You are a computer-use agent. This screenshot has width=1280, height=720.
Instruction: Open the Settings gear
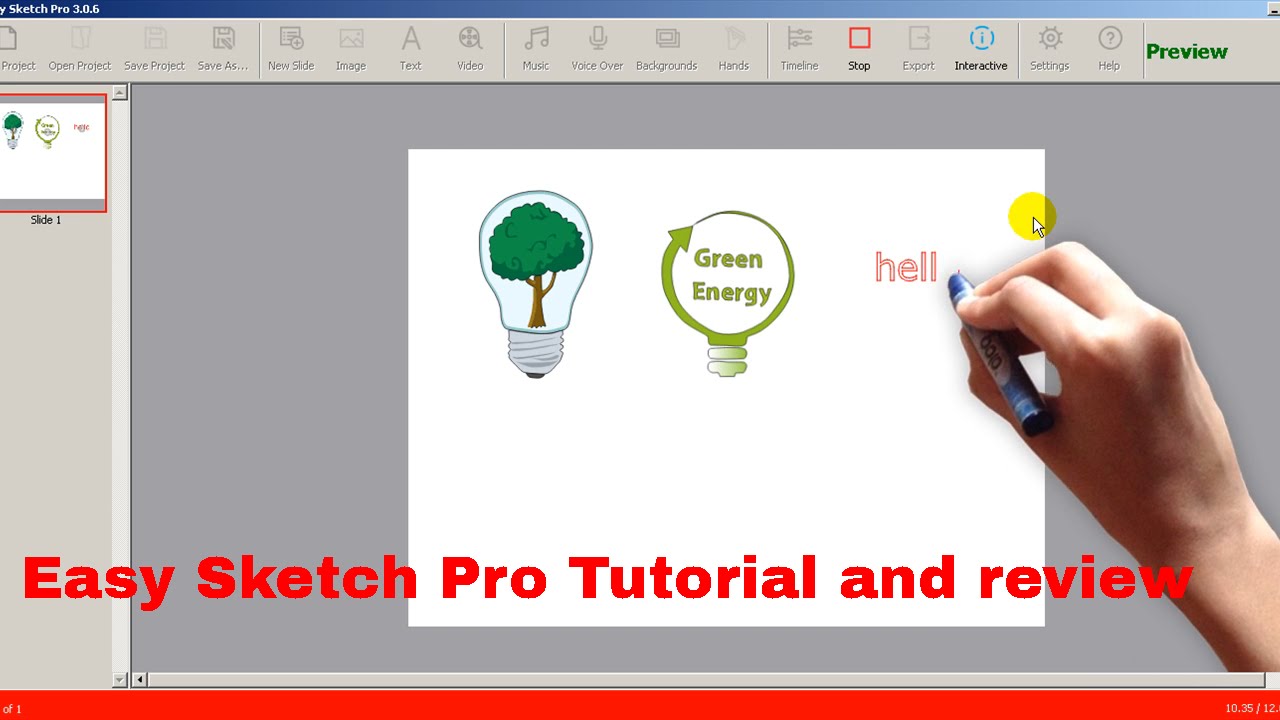coord(1050,49)
